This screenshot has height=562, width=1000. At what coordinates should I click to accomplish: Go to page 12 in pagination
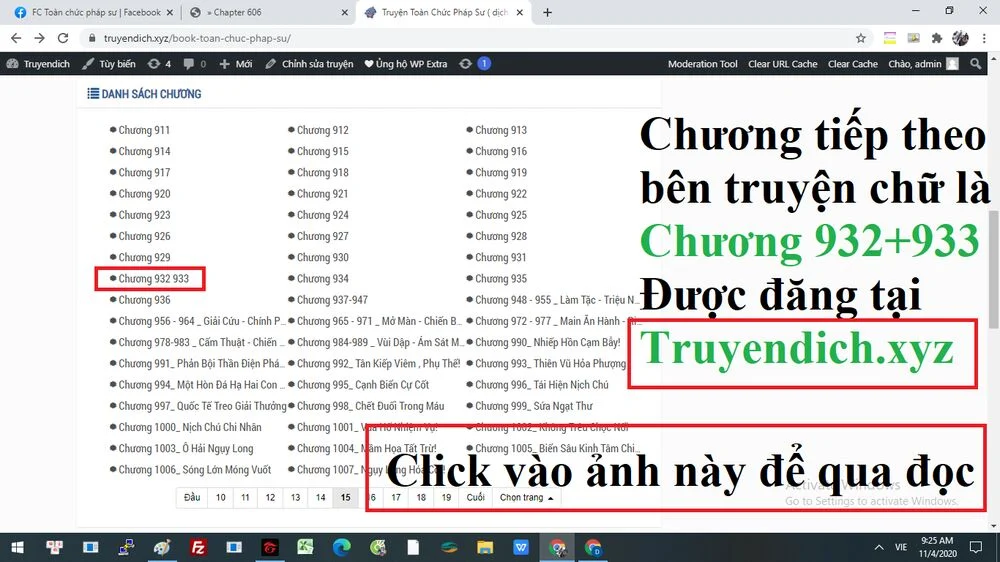(x=270, y=497)
